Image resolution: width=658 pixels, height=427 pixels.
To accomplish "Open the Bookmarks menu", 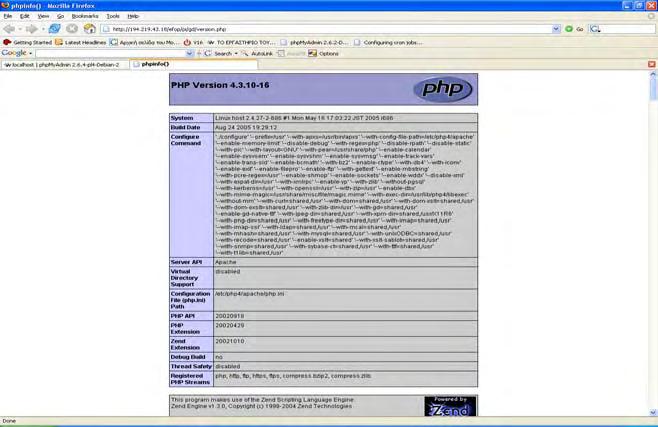I will [85, 16].
